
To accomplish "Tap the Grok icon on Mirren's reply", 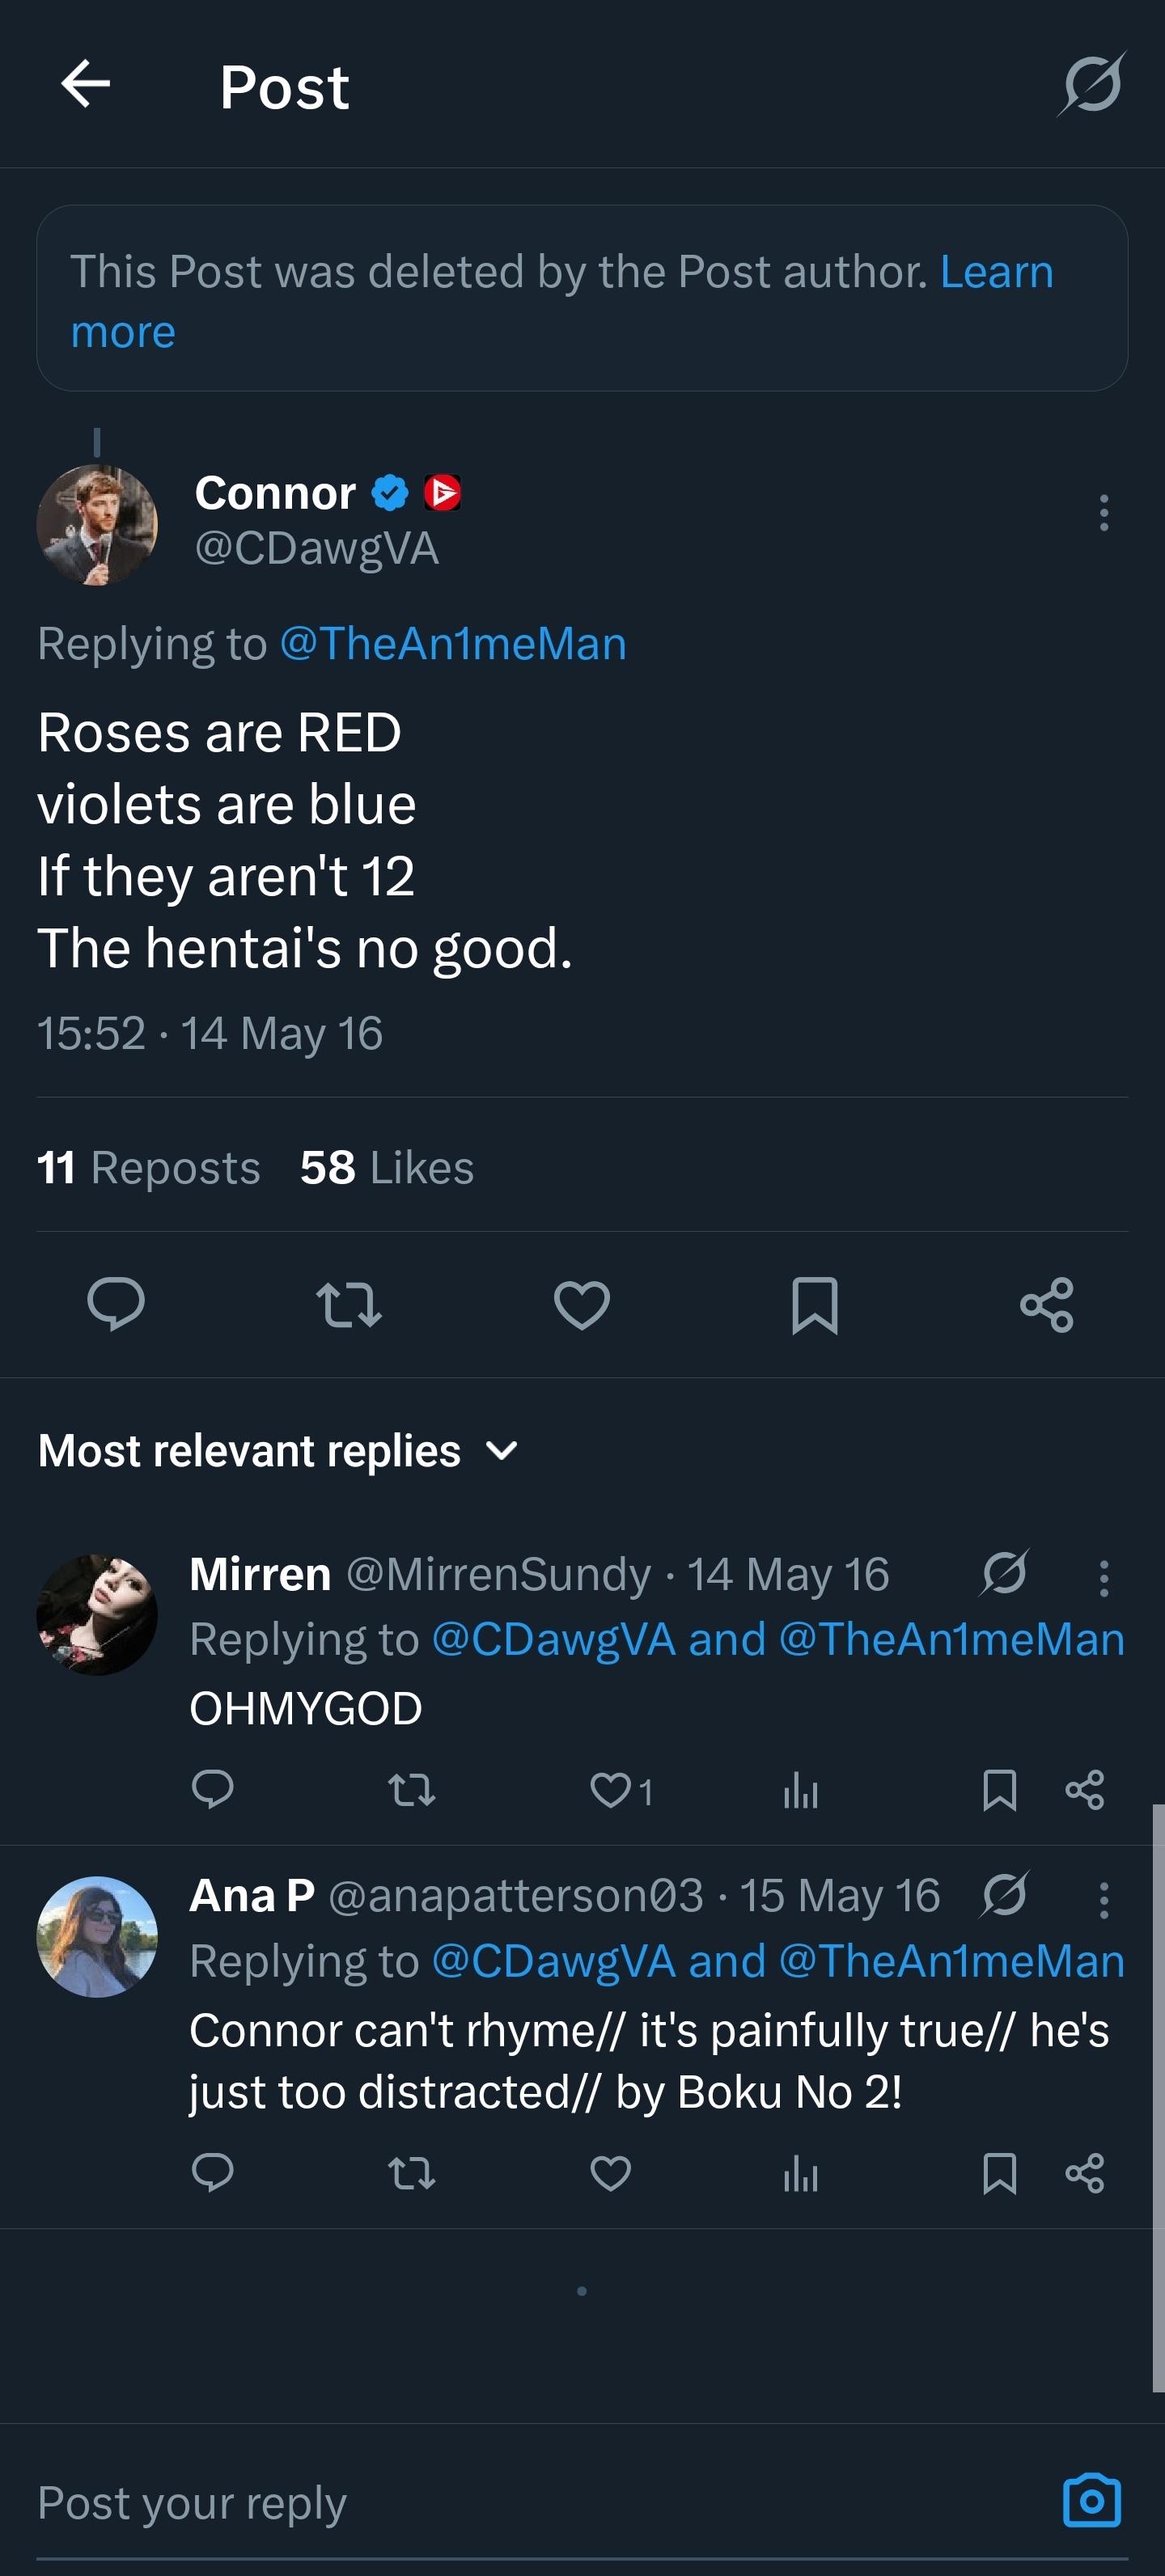I will pyautogui.click(x=1004, y=1573).
